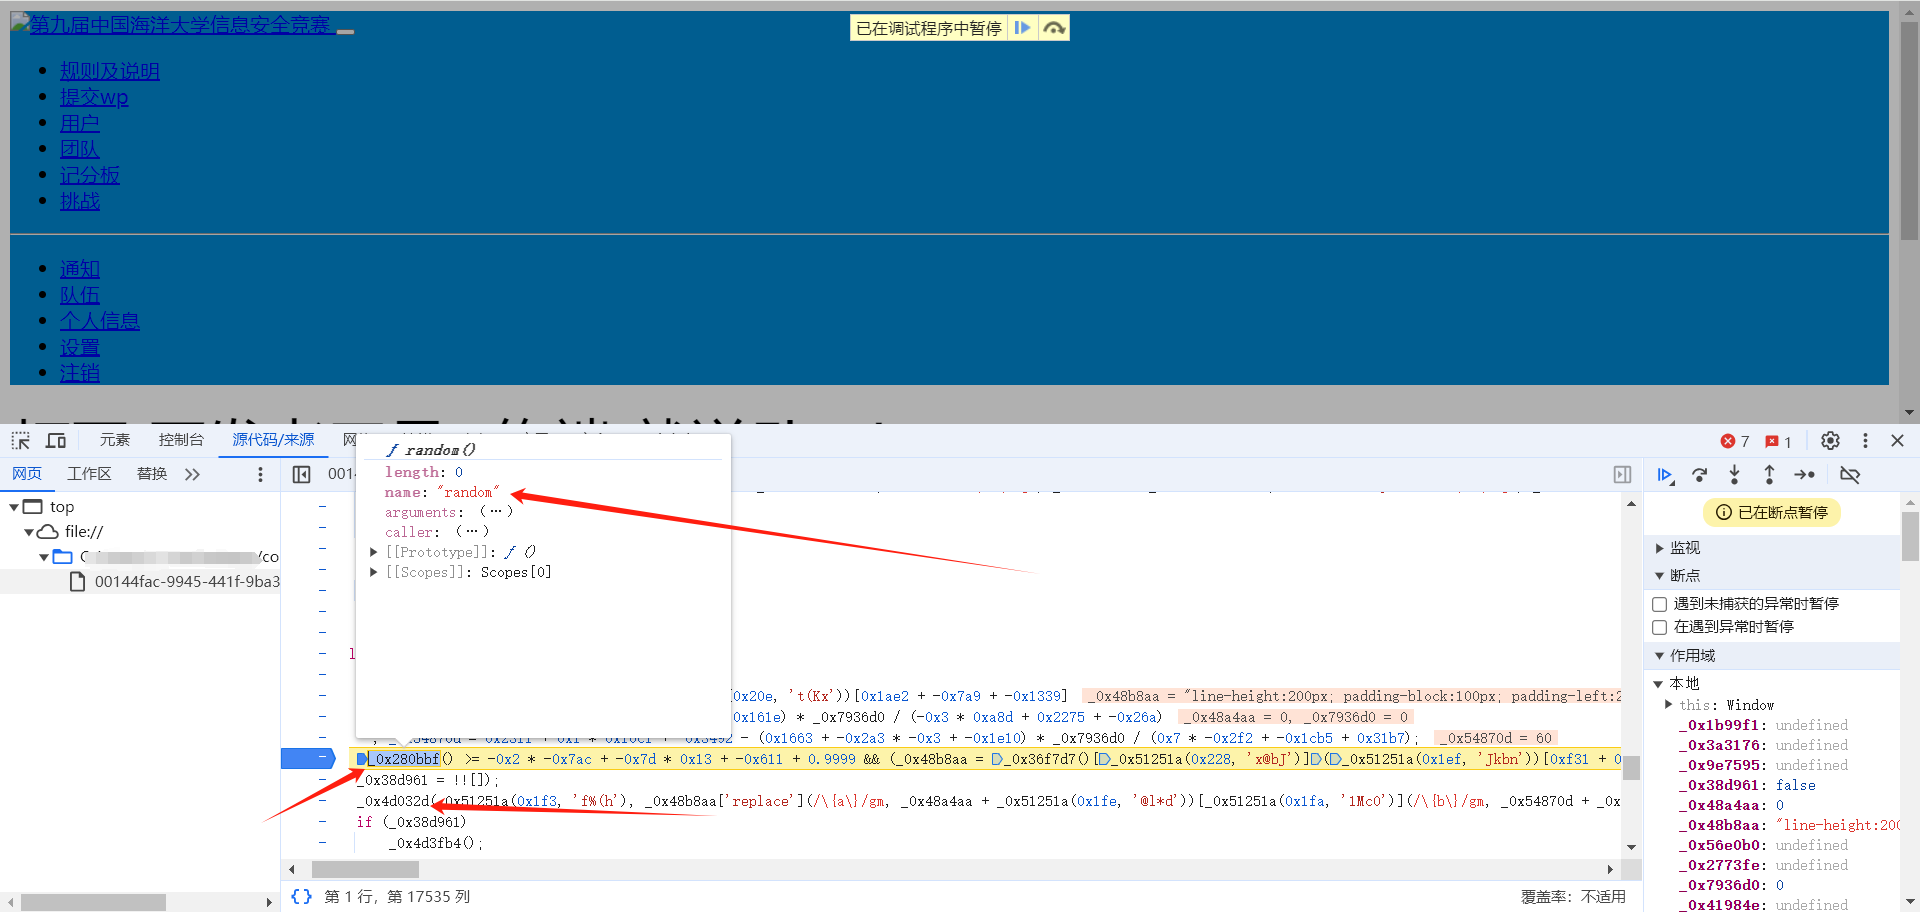Open DevTools customize three-dot menu
The width and height of the screenshot is (1920, 912).
coord(1865,440)
